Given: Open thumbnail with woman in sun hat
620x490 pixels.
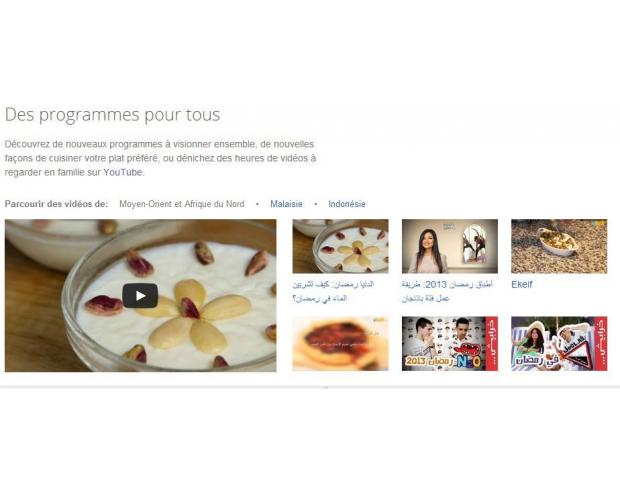Looking at the screenshot, I should [x=559, y=343].
